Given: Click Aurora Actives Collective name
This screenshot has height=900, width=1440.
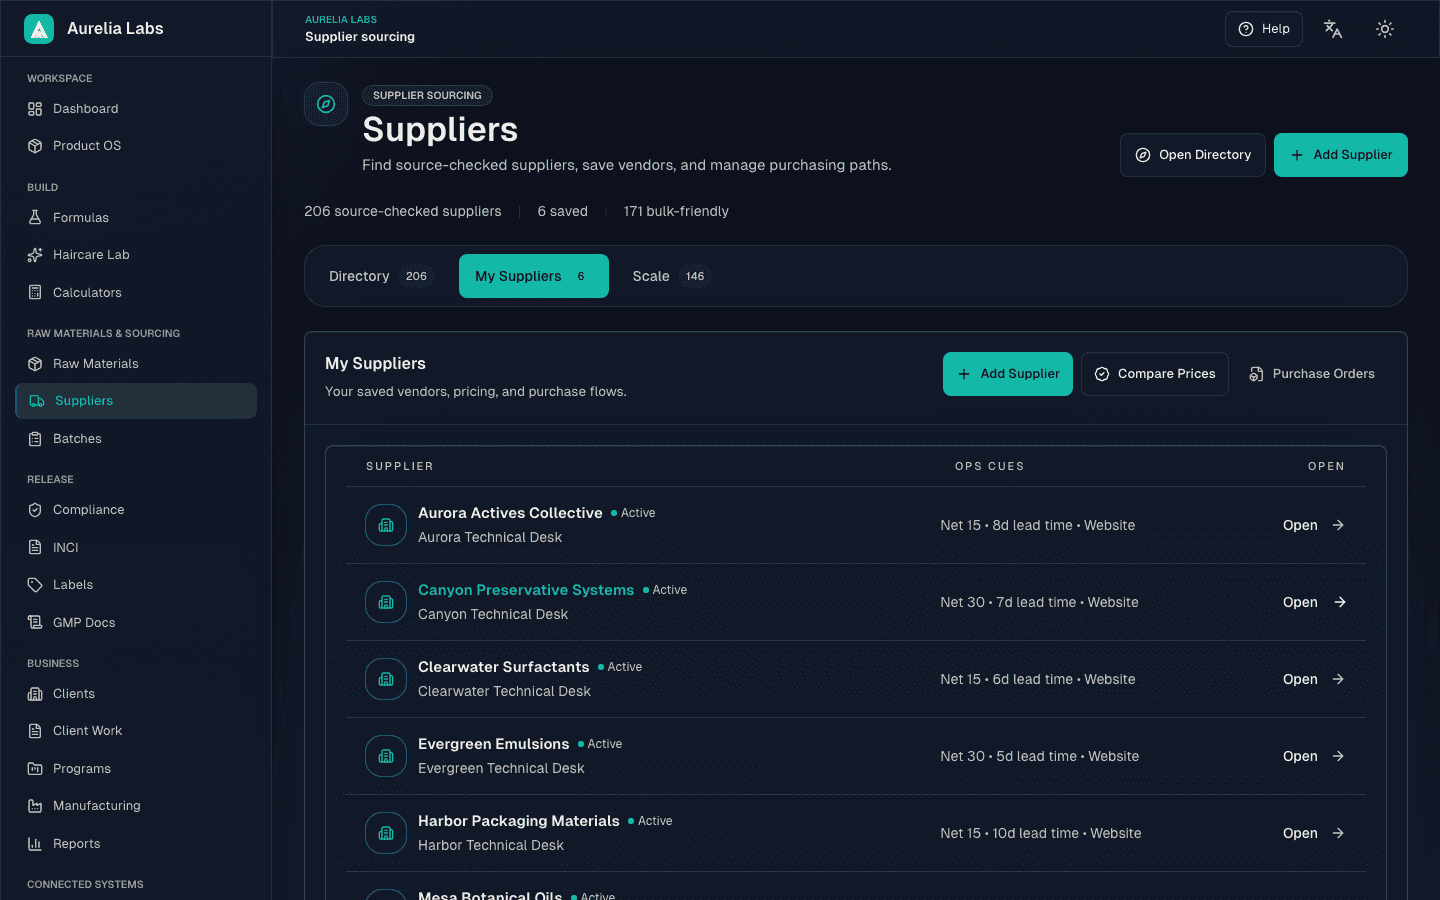Looking at the screenshot, I should pos(510,513).
